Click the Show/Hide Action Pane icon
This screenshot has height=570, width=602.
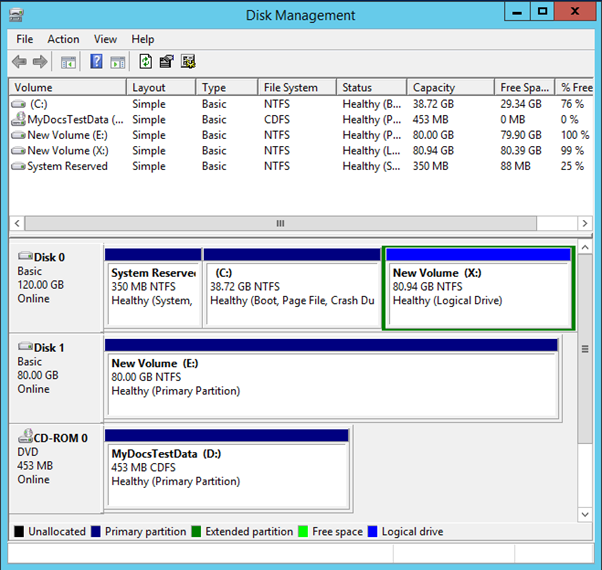pos(117,62)
